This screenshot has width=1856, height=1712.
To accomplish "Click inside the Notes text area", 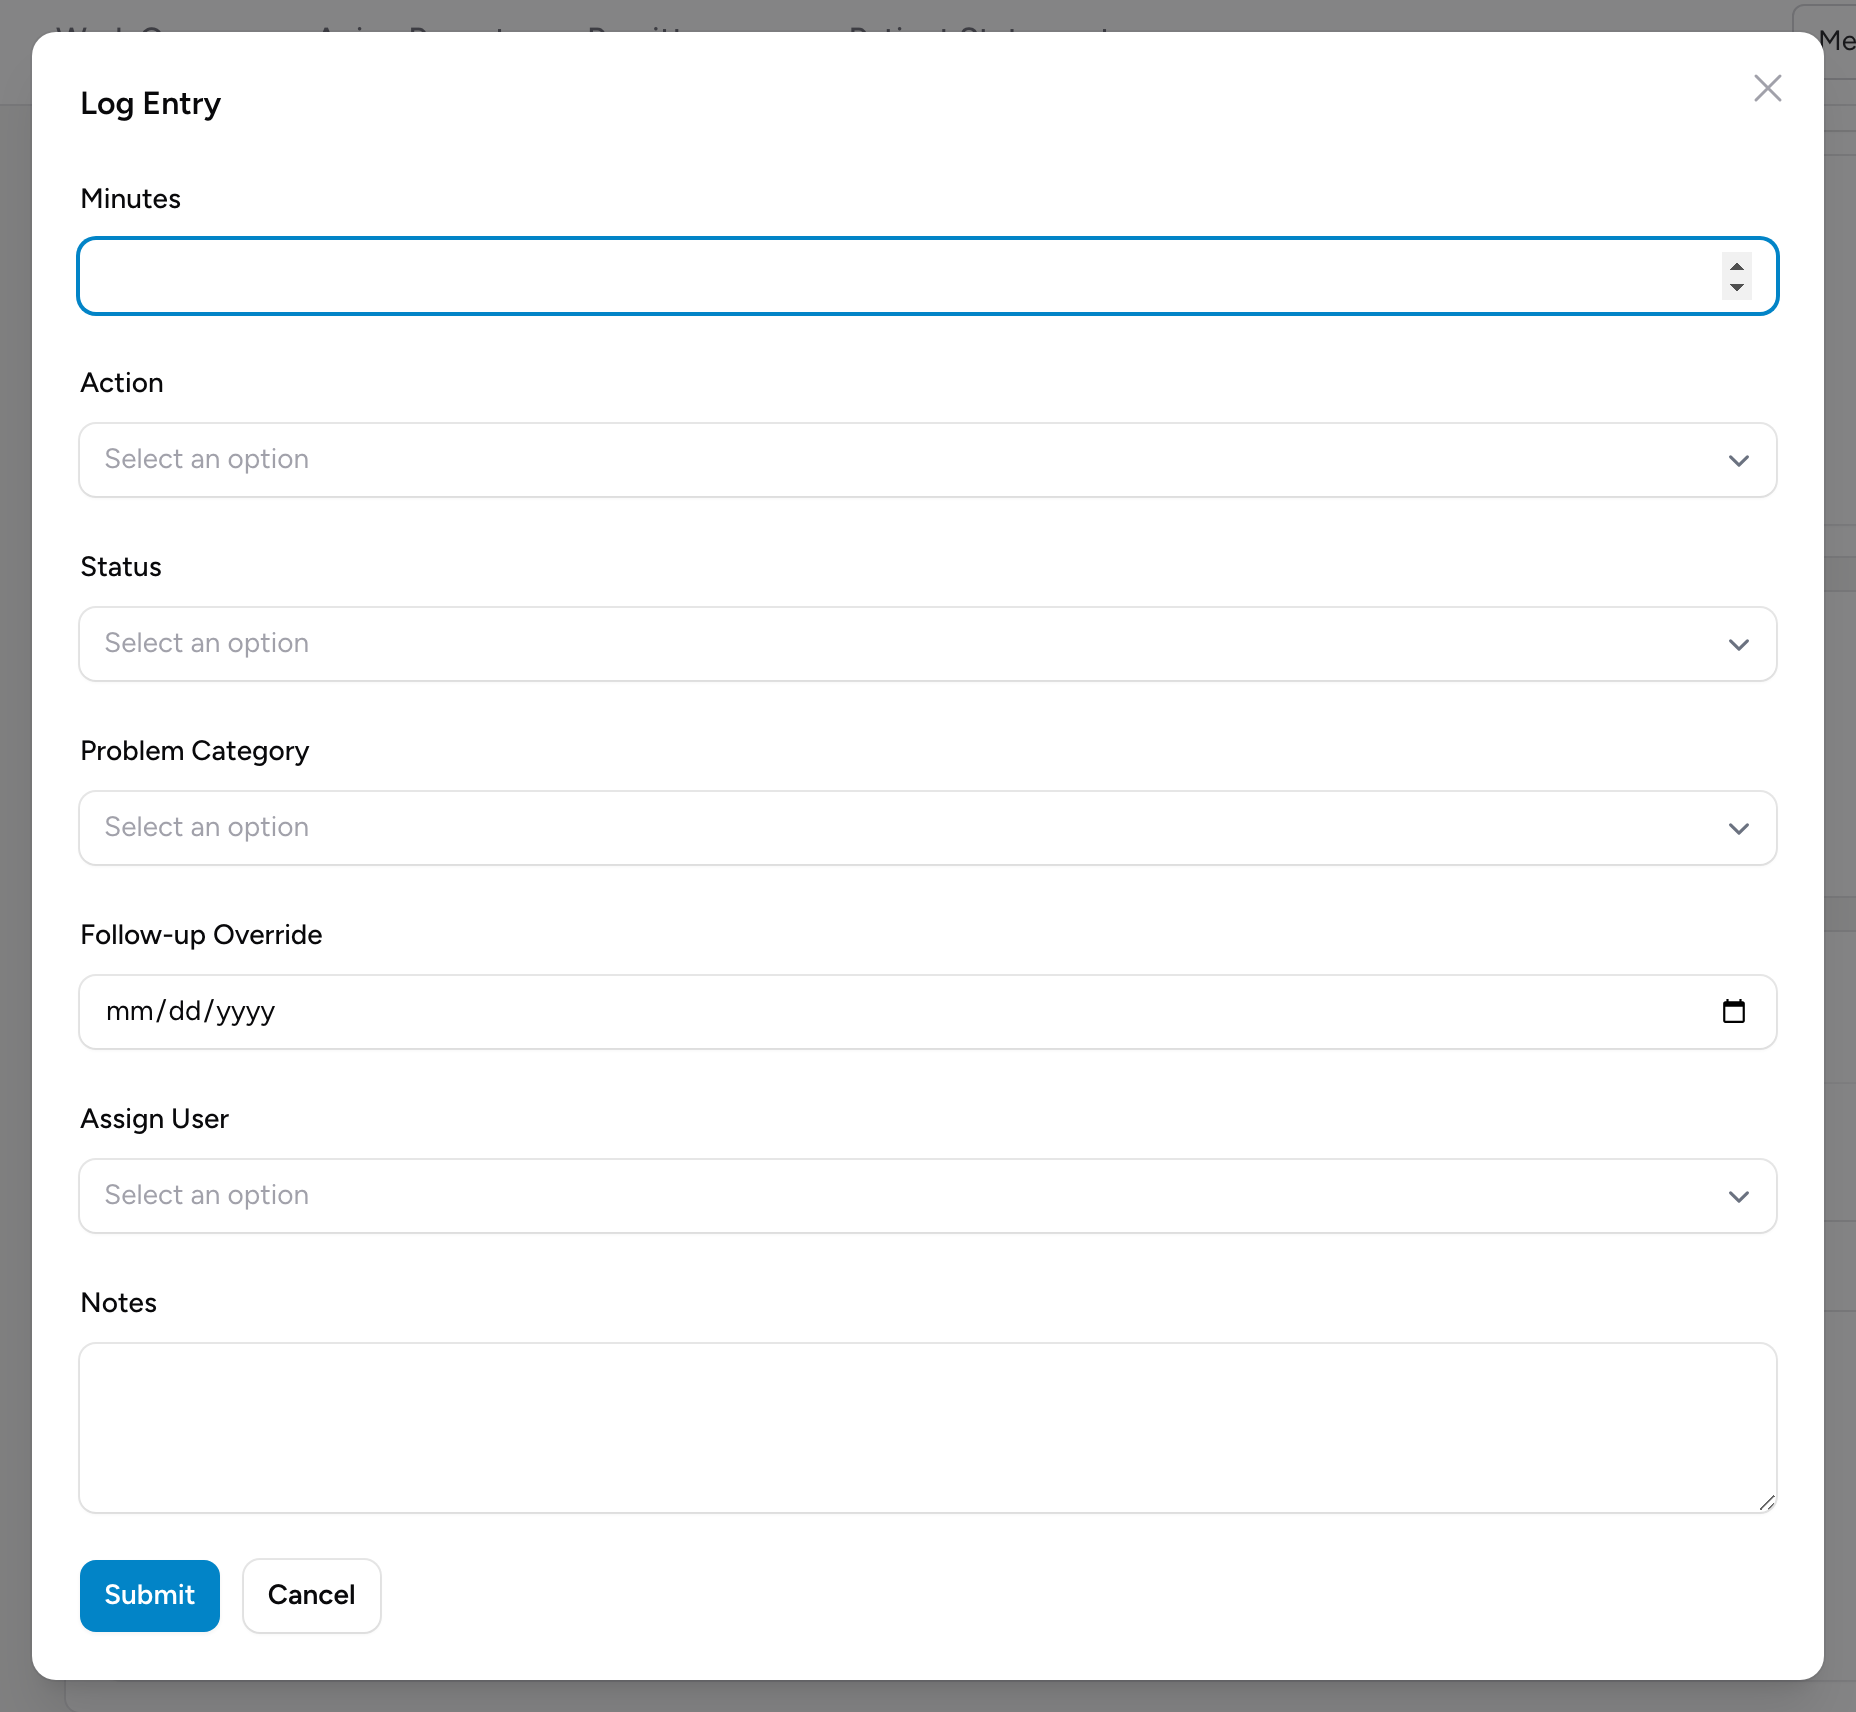I will (x=927, y=1428).
